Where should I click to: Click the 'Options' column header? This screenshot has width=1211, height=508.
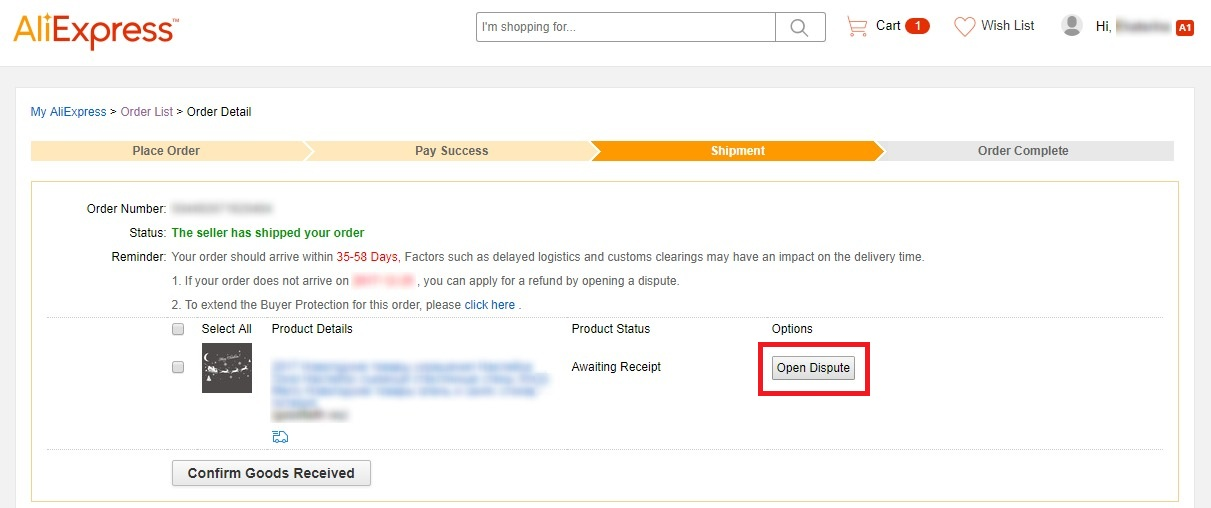pos(792,329)
